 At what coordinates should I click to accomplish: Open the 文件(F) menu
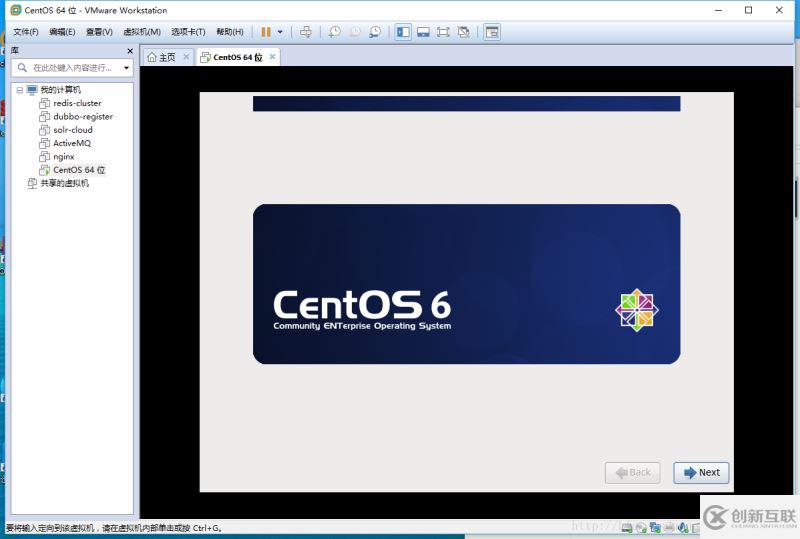pyautogui.click(x=26, y=32)
